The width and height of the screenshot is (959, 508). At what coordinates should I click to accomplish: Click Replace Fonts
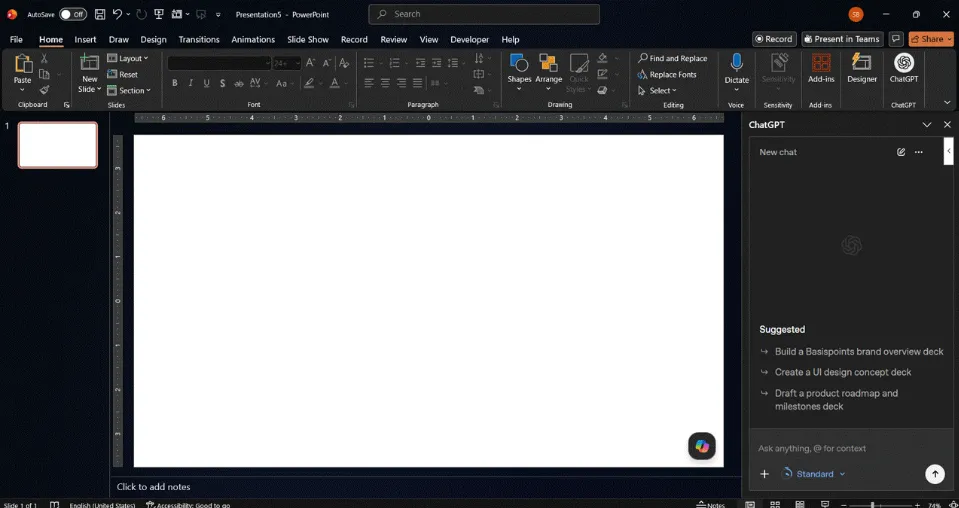click(x=667, y=75)
